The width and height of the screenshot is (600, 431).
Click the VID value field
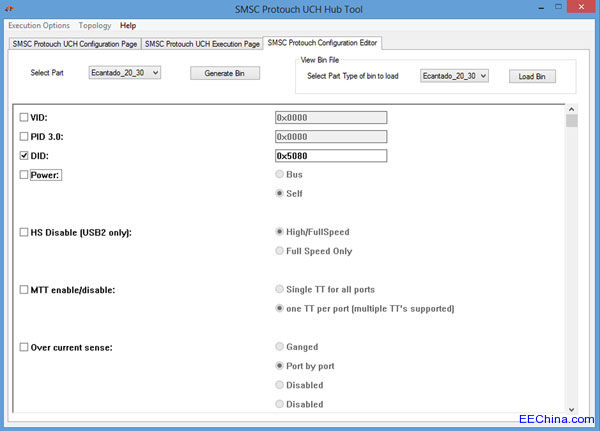(331, 118)
